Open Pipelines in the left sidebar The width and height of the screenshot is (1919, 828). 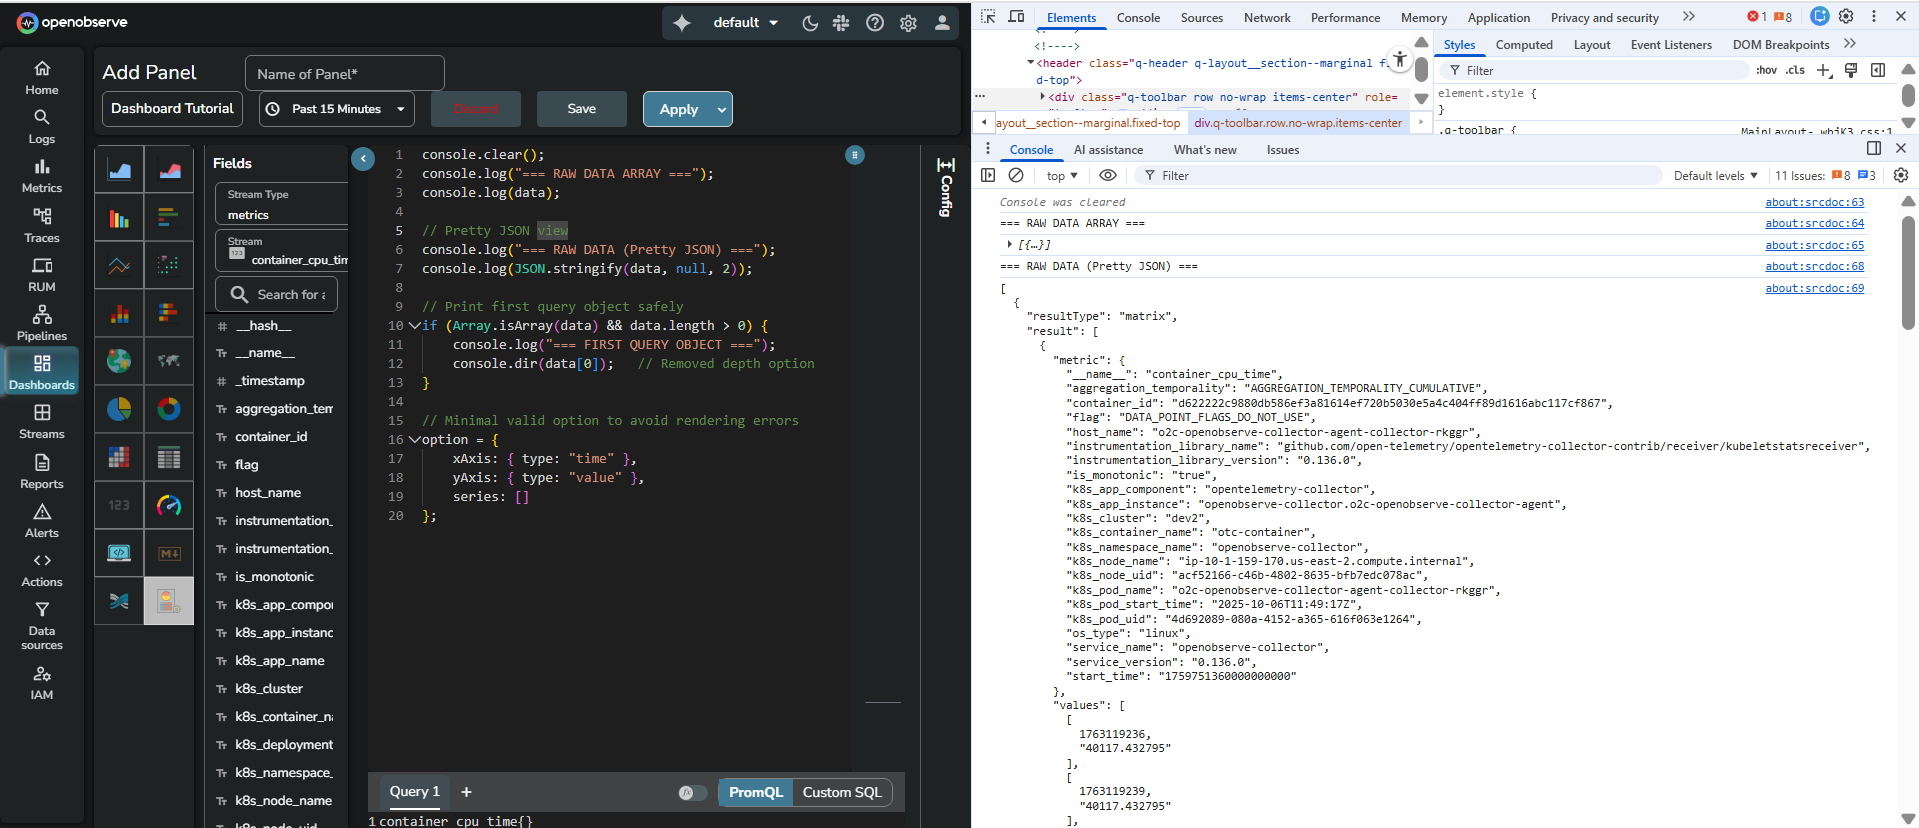[42, 323]
